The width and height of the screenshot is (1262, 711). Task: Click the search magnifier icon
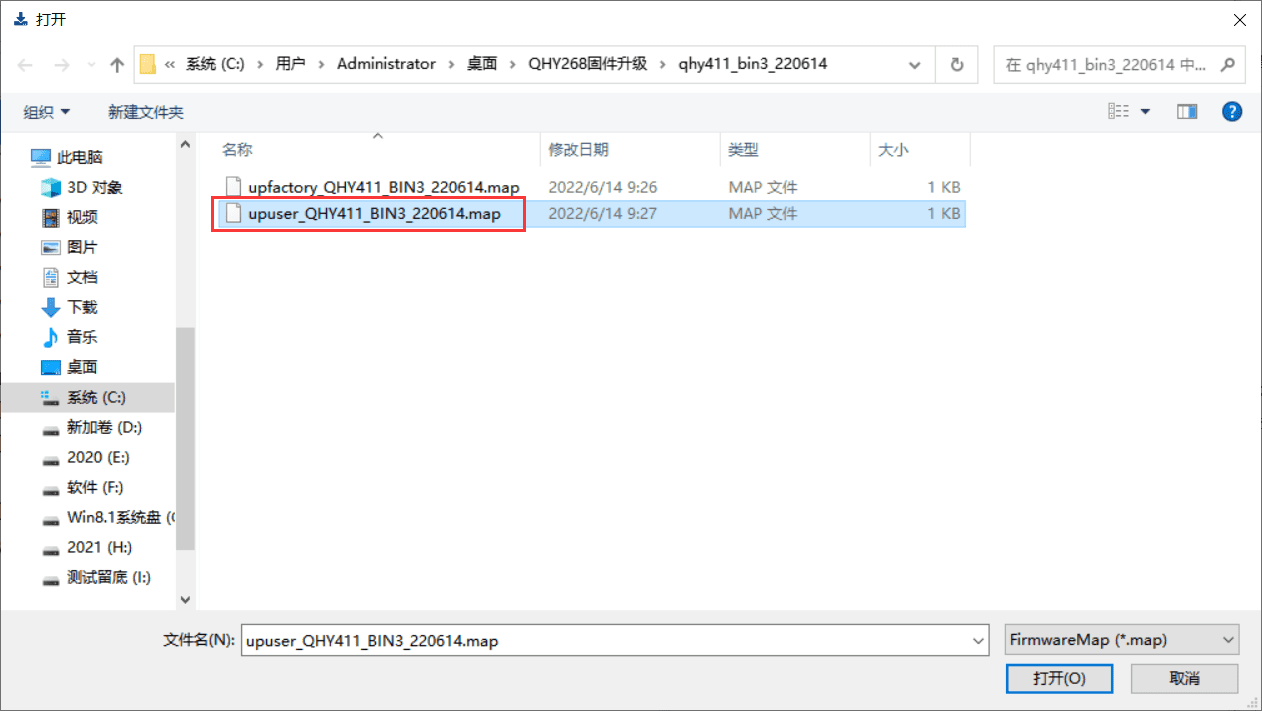click(1229, 64)
